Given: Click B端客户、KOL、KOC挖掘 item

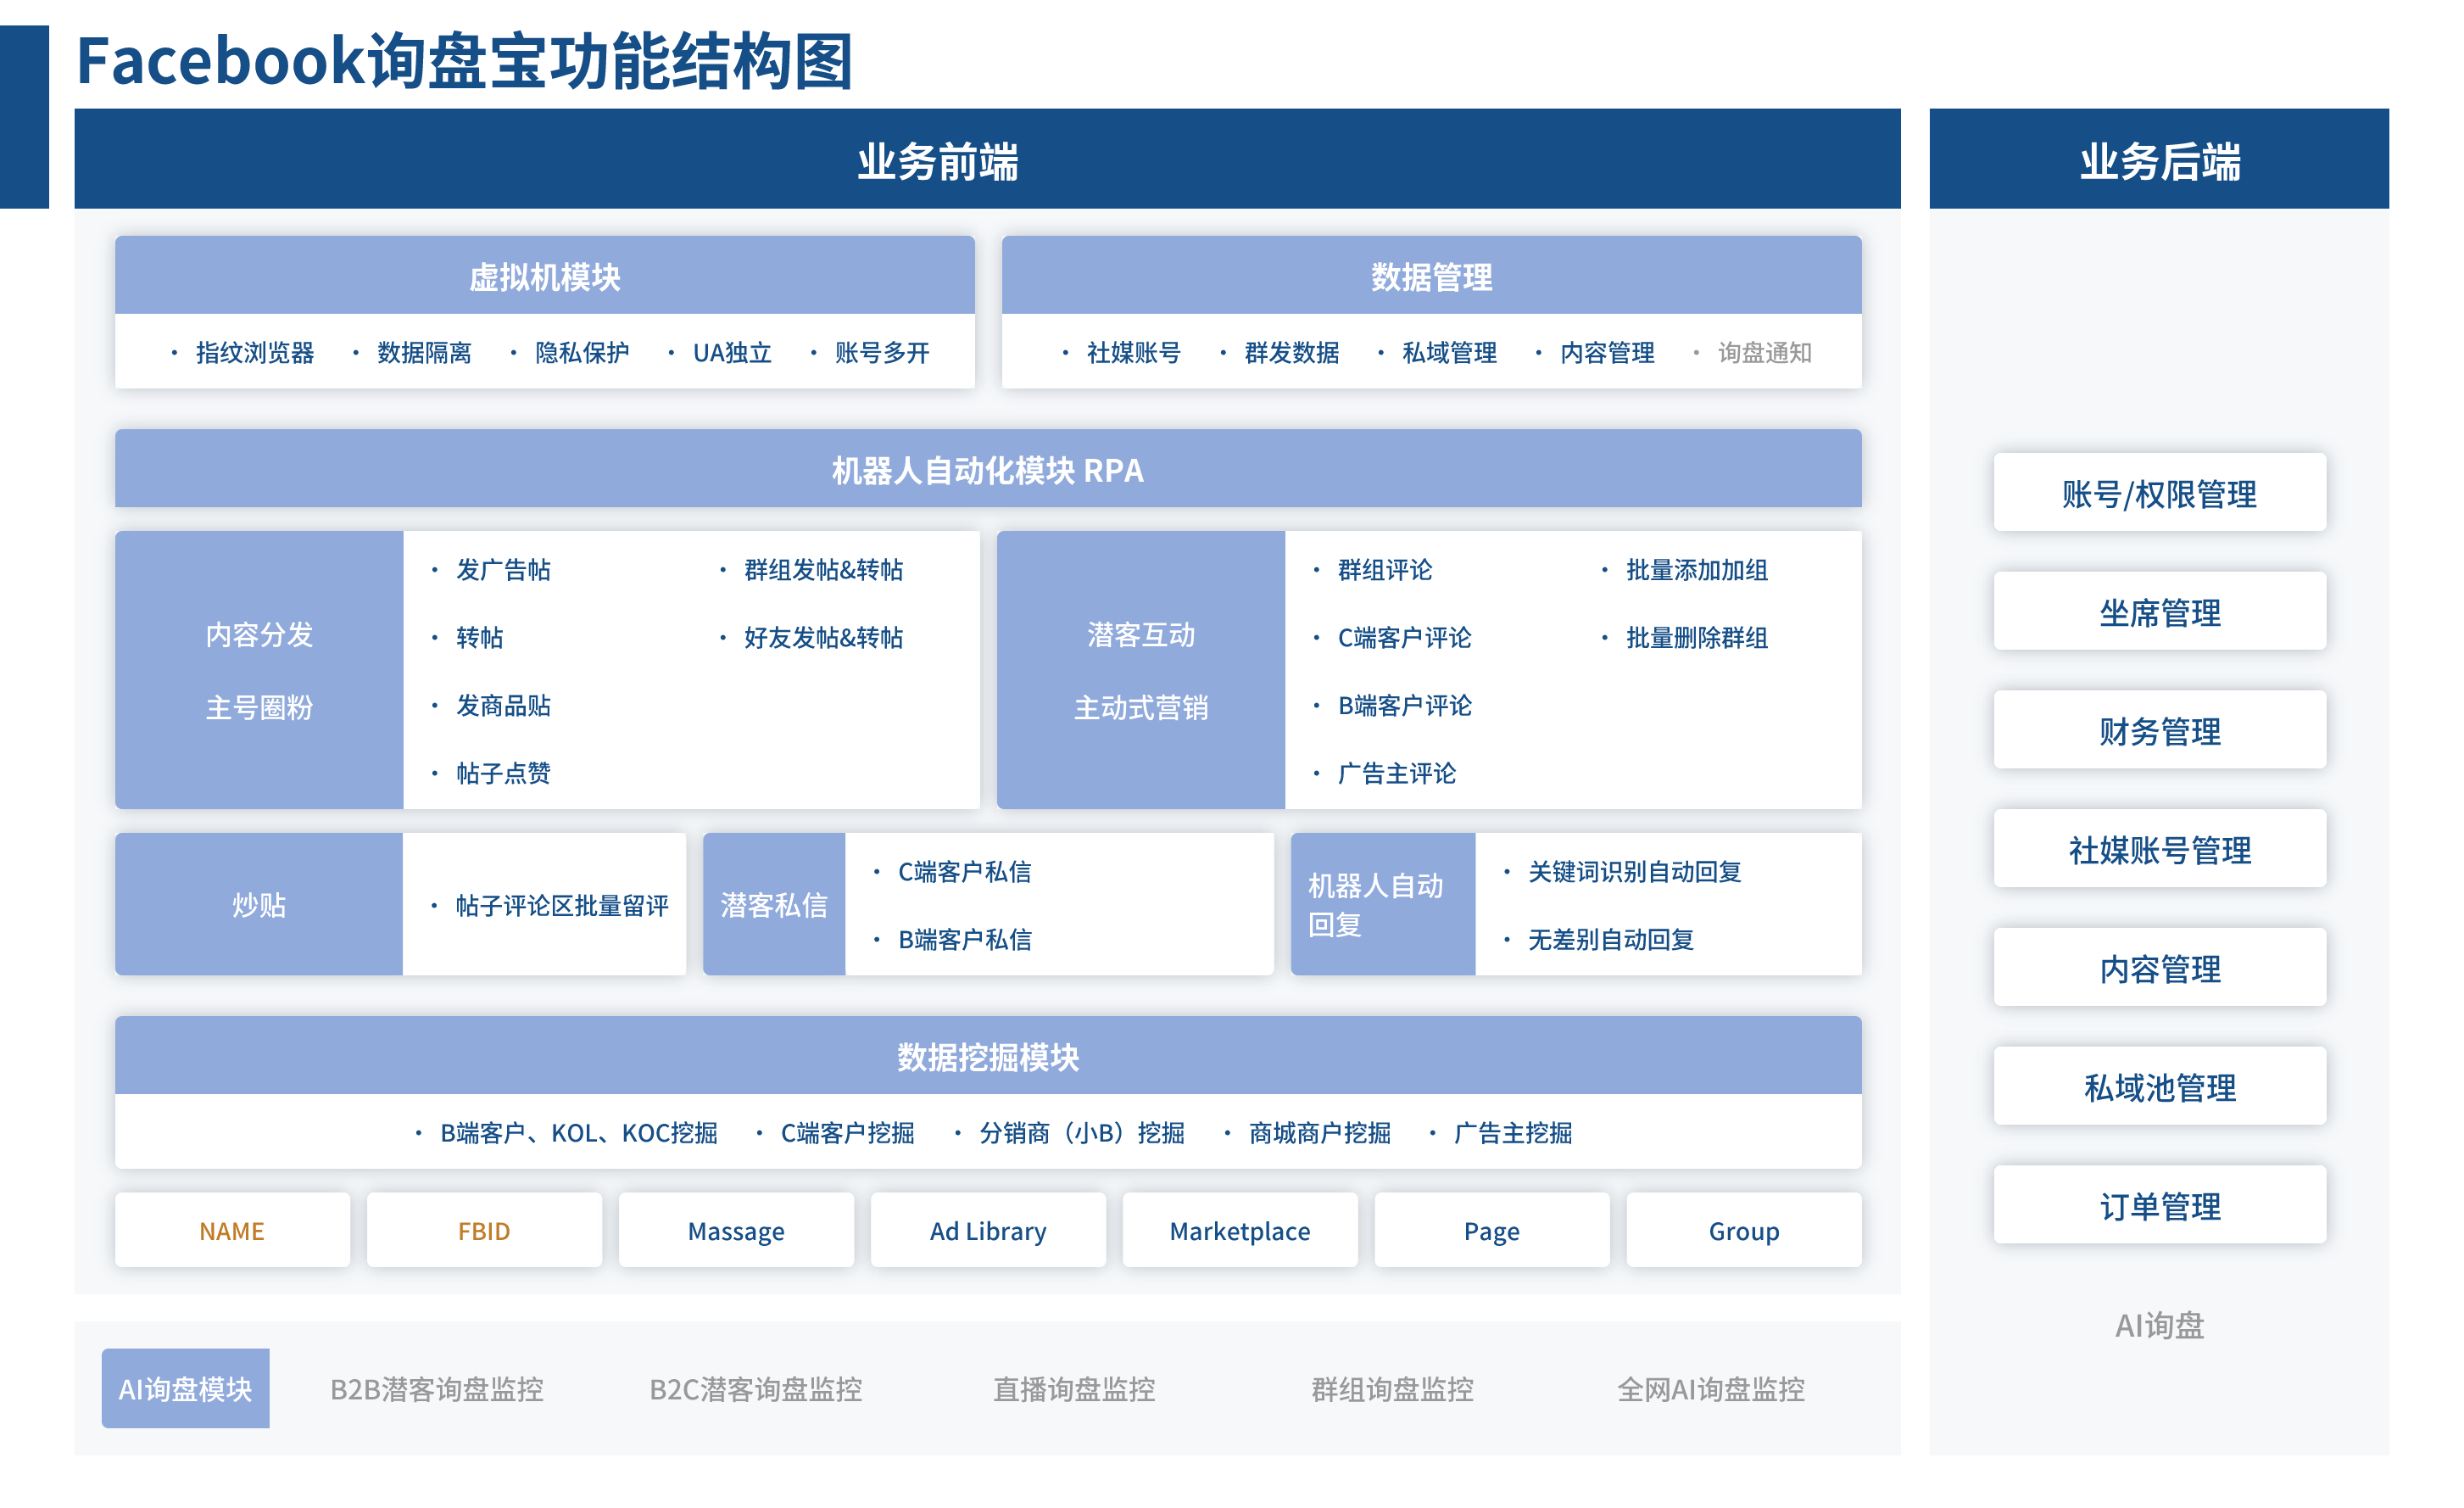Looking at the screenshot, I should pos(579,1133).
